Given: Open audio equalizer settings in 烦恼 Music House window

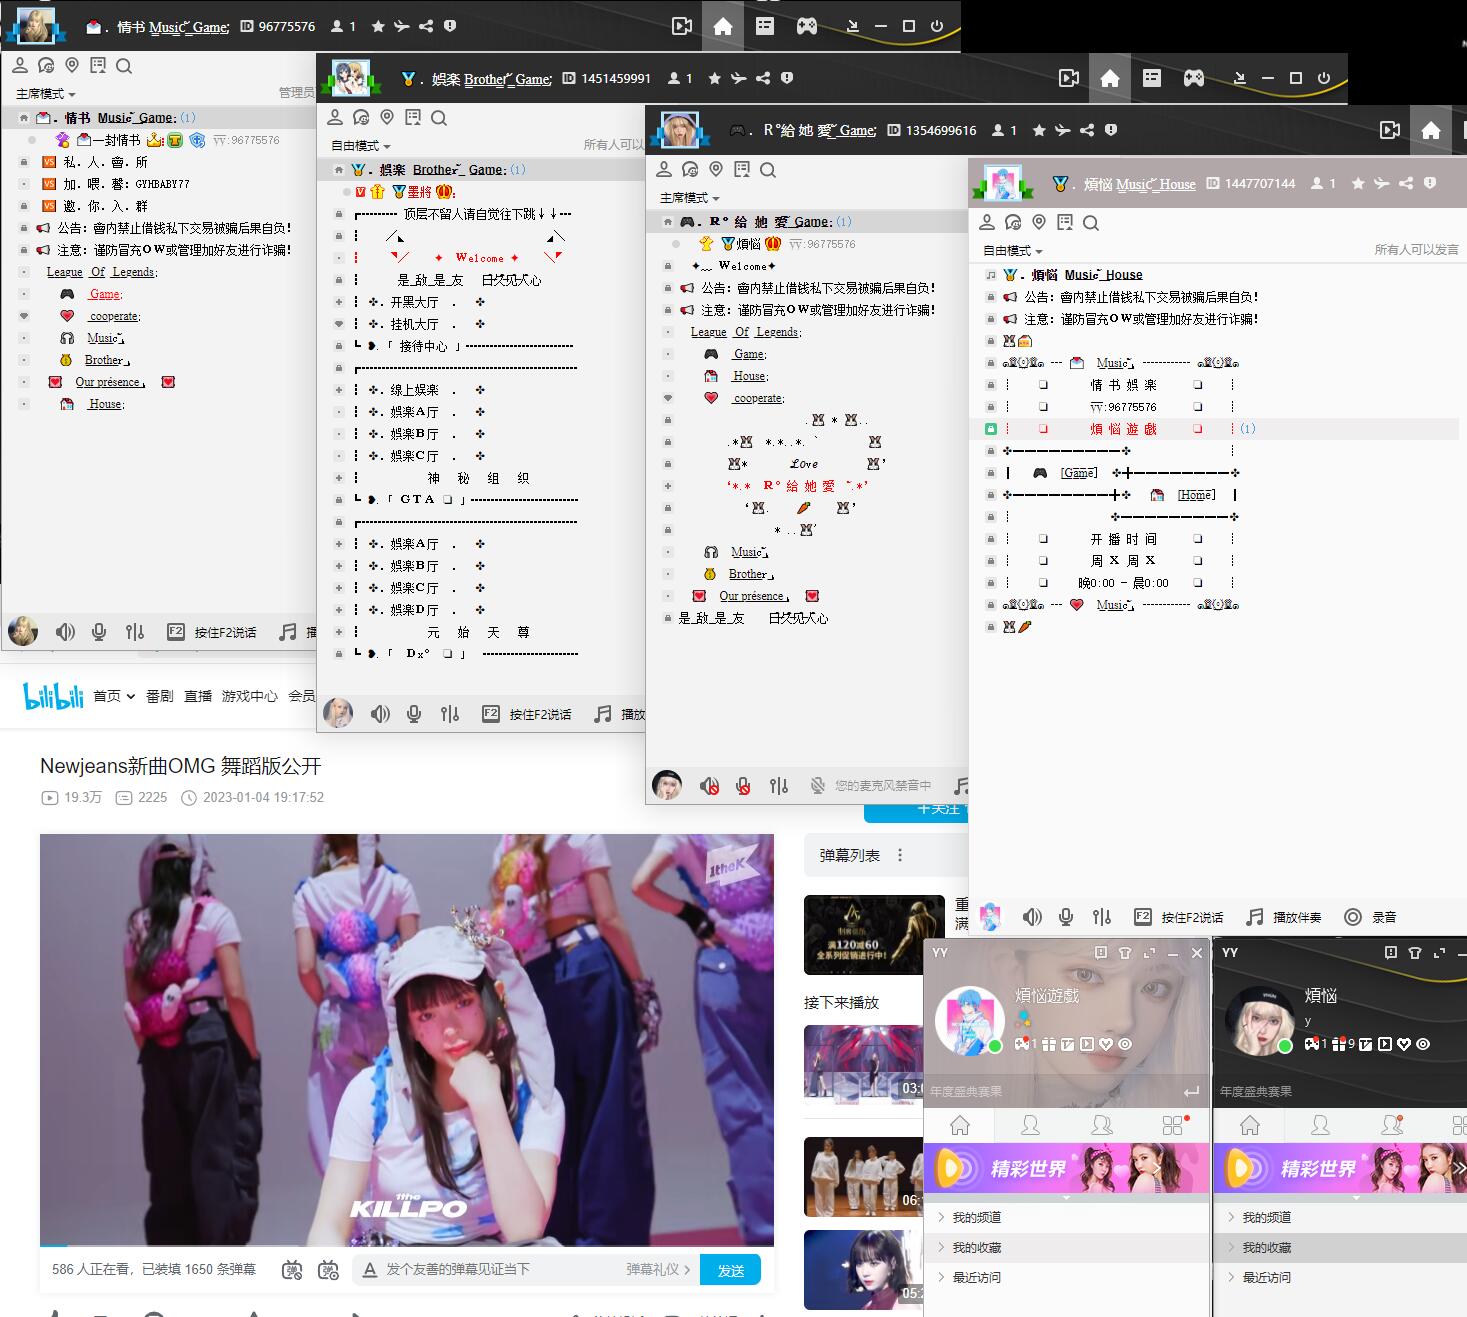Looking at the screenshot, I should (1102, 917).
